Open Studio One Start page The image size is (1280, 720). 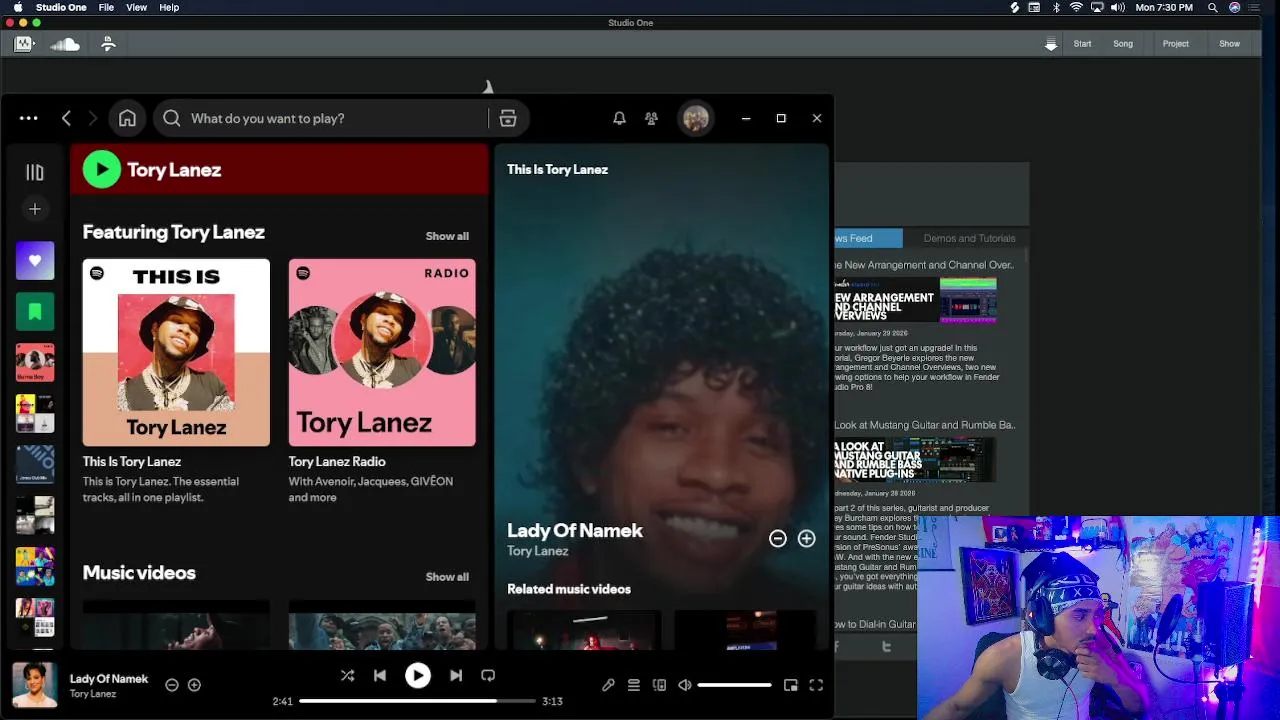pos(1082,44)
